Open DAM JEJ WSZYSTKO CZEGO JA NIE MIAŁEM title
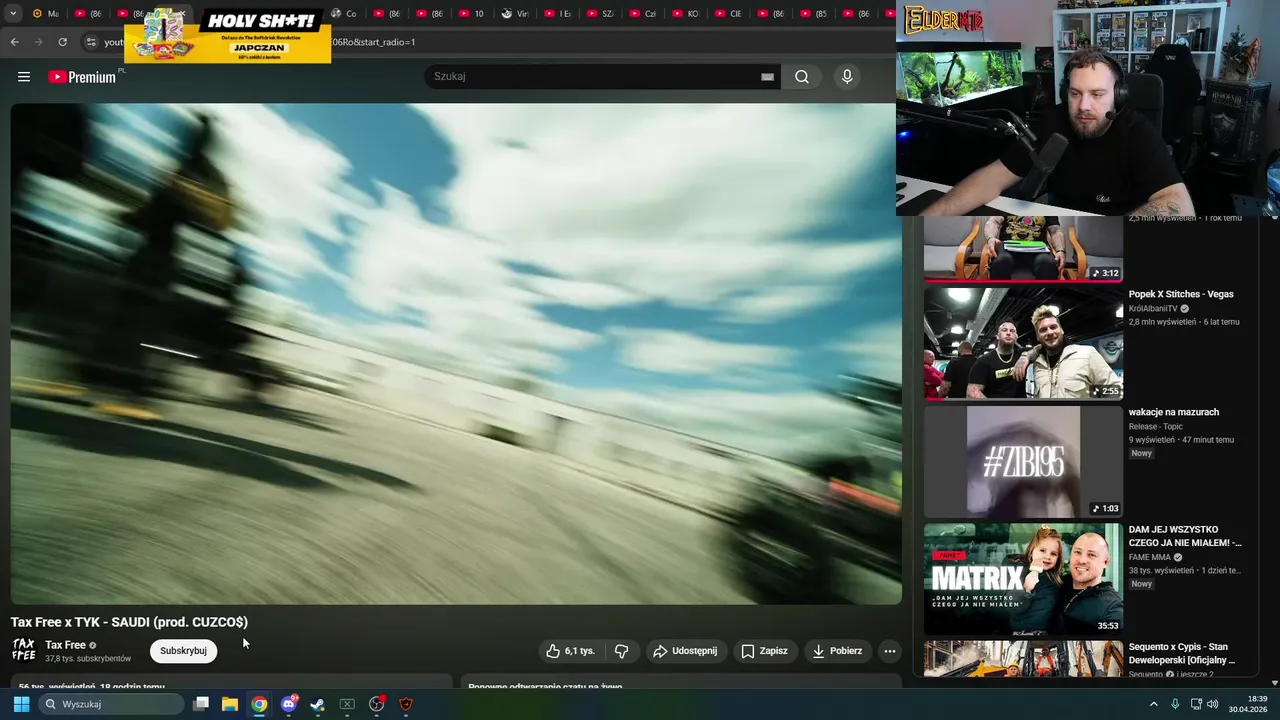 coord(1185,536)
